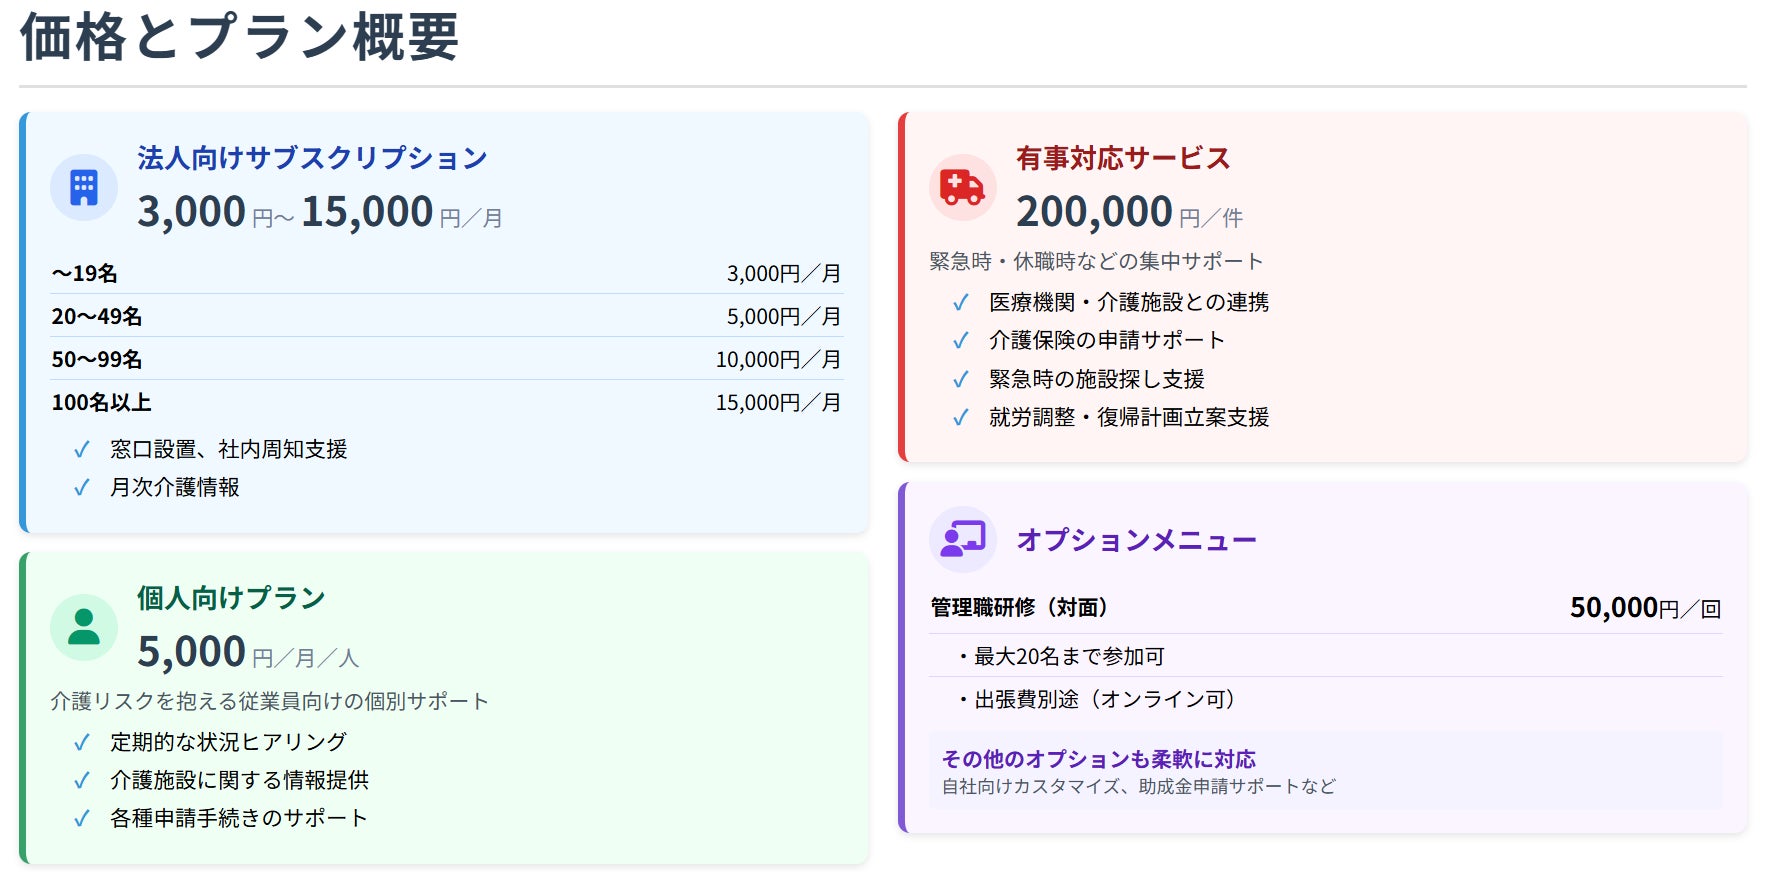Click the 100名以上 row label
1779x872 pixels.
(x=101, y=402)
